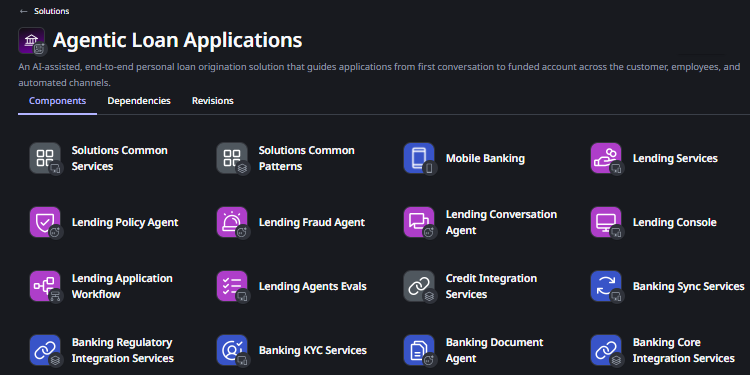
Task: Open the Dependencies tab
Action: (139, 101)
